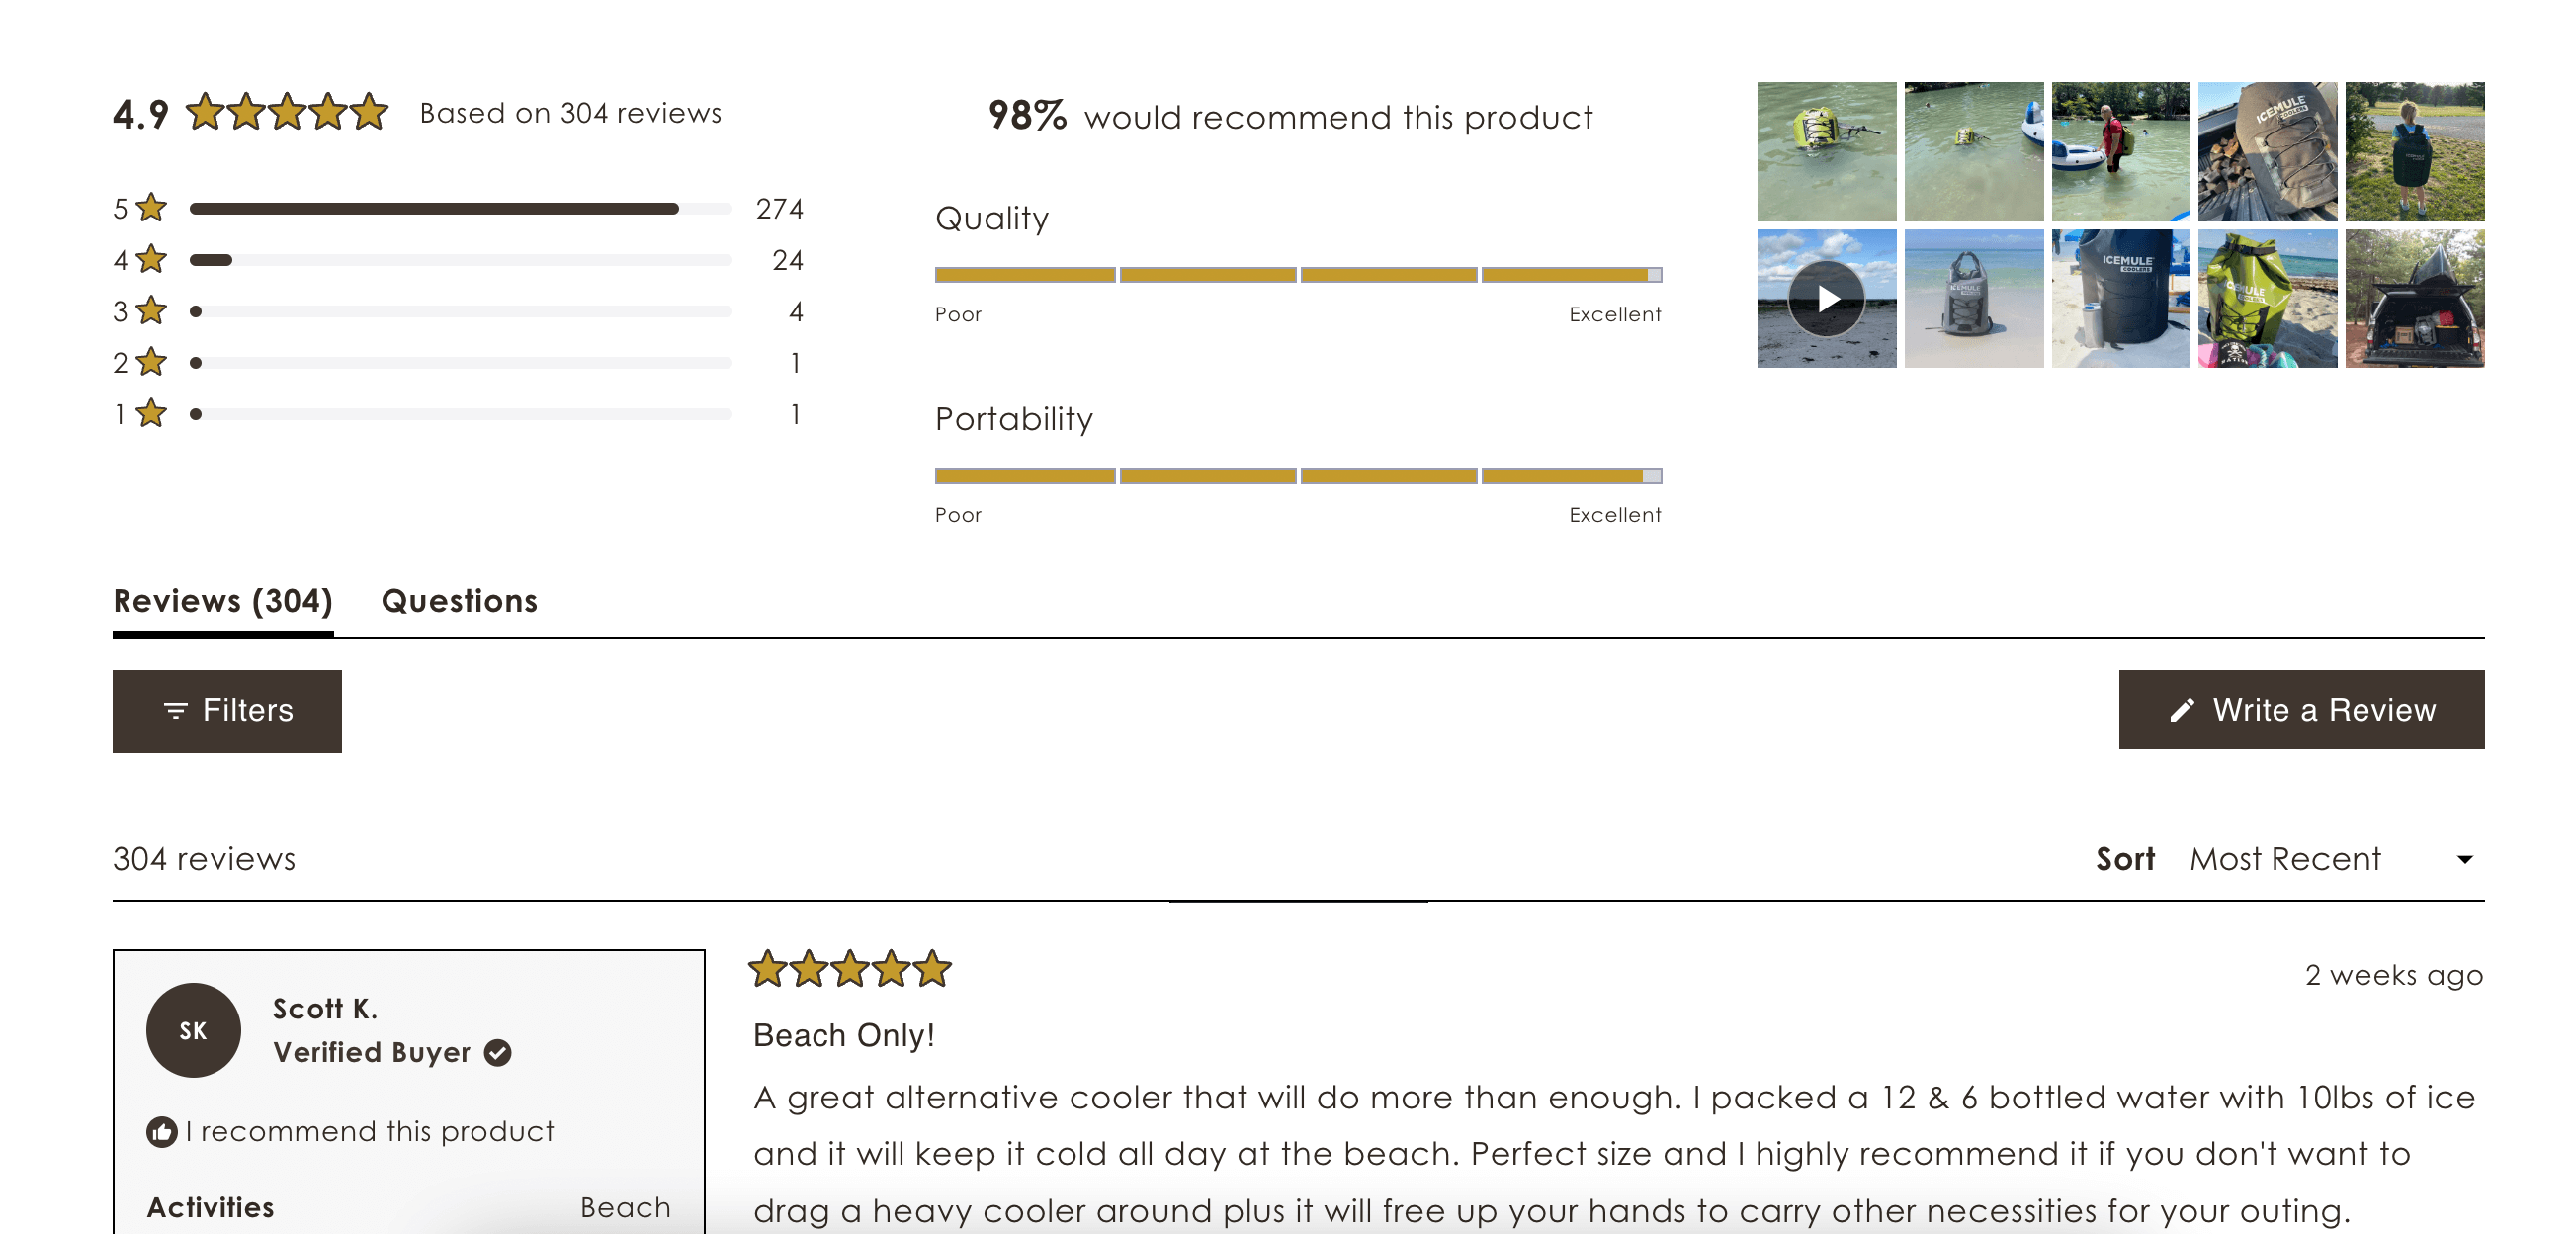Expand sorting options via the chevron arrow
The image size is (2576, 1234).
2466,858
